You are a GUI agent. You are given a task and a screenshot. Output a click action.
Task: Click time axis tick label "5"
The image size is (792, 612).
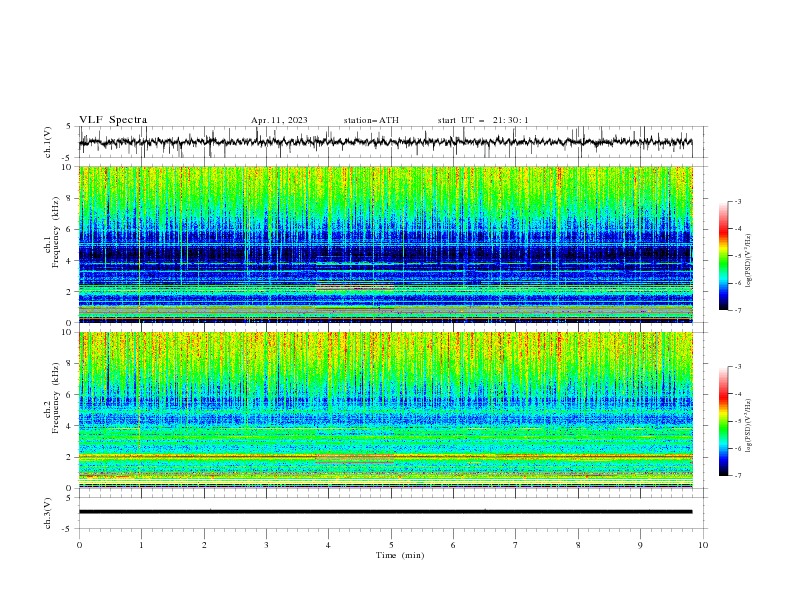tap(391, 545)
